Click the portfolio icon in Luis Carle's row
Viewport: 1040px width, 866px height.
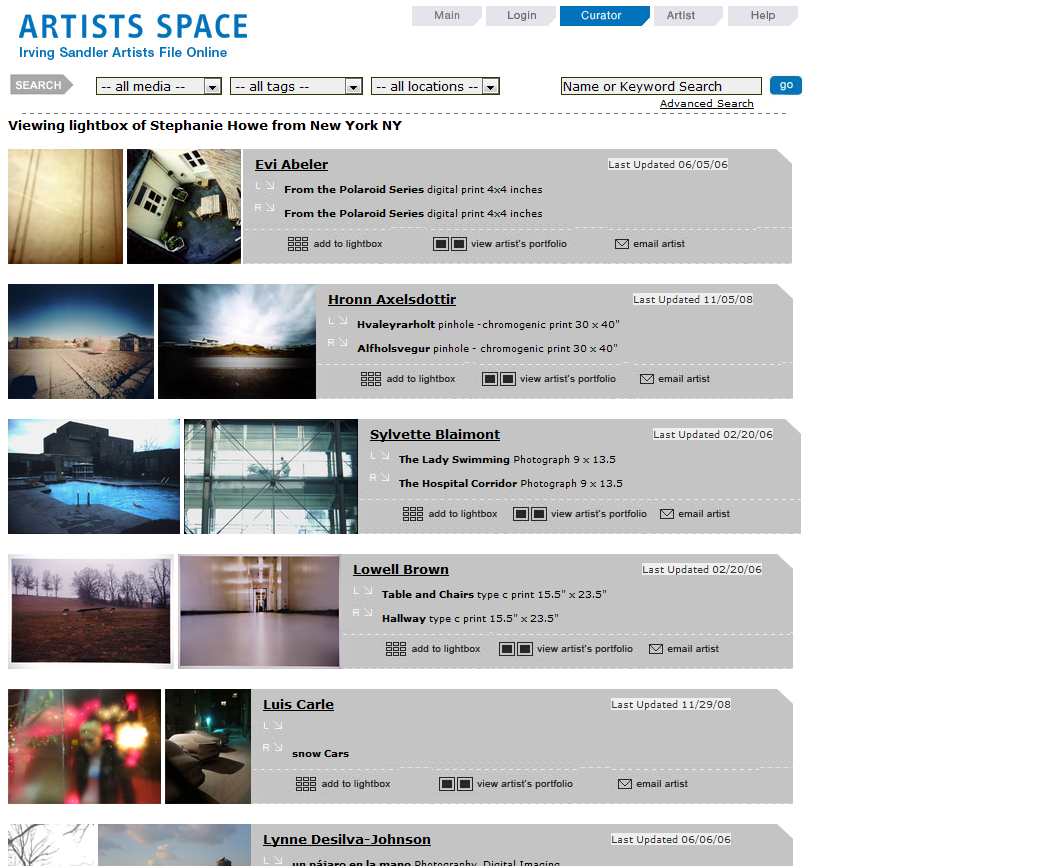pos(455,784)
